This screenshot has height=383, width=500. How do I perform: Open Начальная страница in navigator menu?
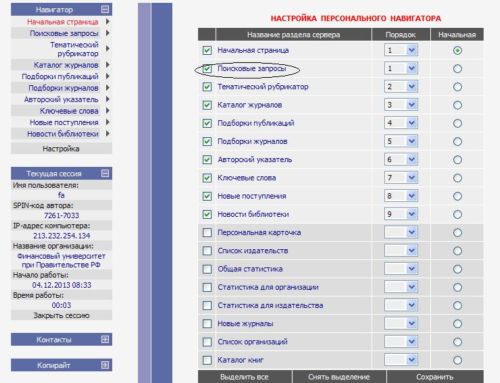point(63,22)
